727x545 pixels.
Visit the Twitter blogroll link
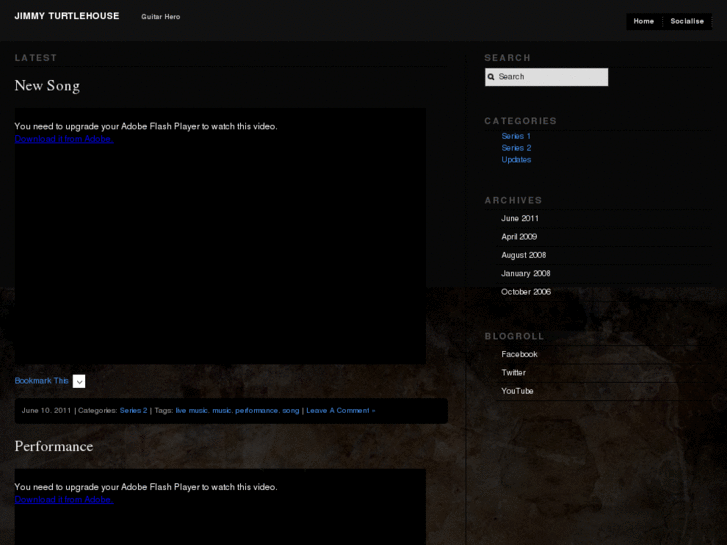(x=513, y=373)
